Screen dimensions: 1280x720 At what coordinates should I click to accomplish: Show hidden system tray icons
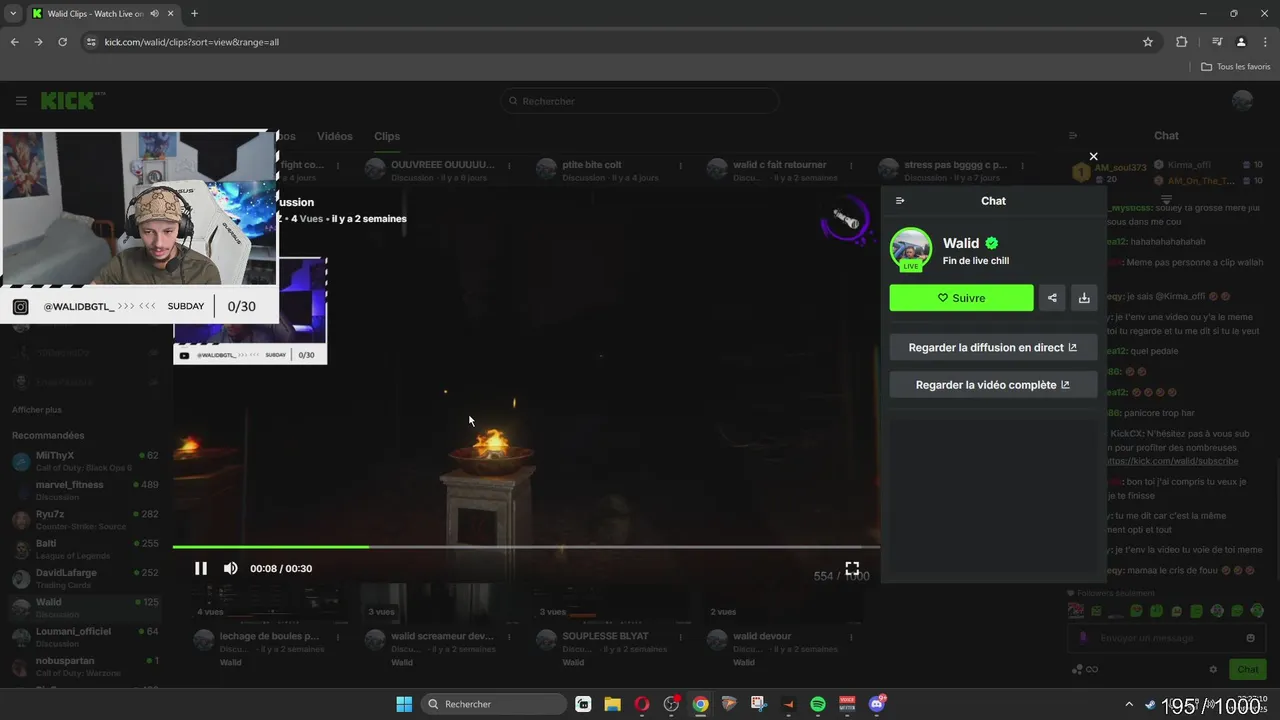click(1129, 704)
